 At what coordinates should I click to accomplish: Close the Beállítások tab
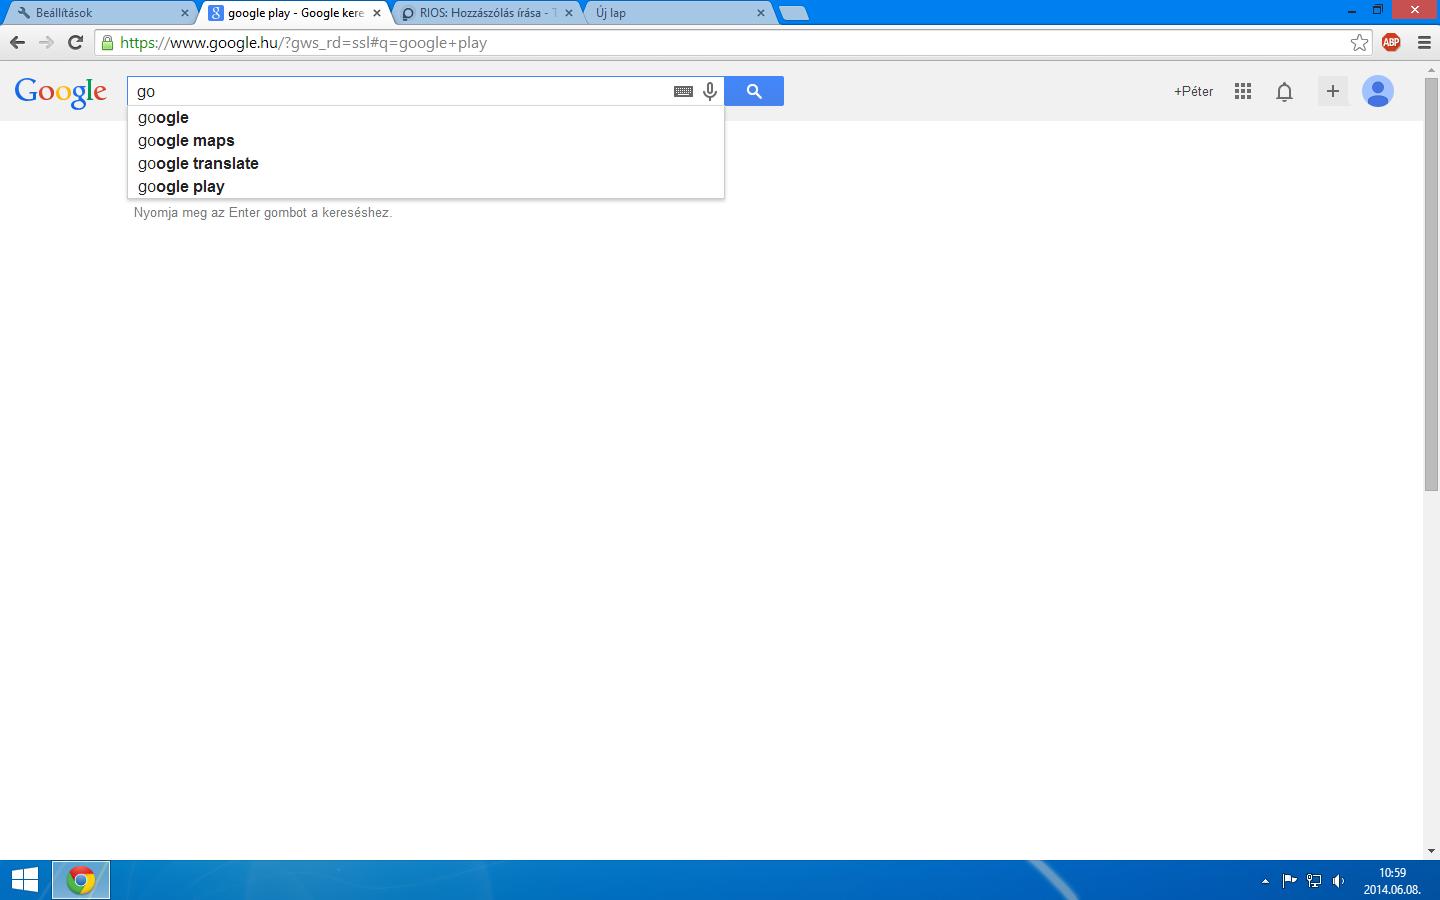pyautogui.click(x=184, y=13)
